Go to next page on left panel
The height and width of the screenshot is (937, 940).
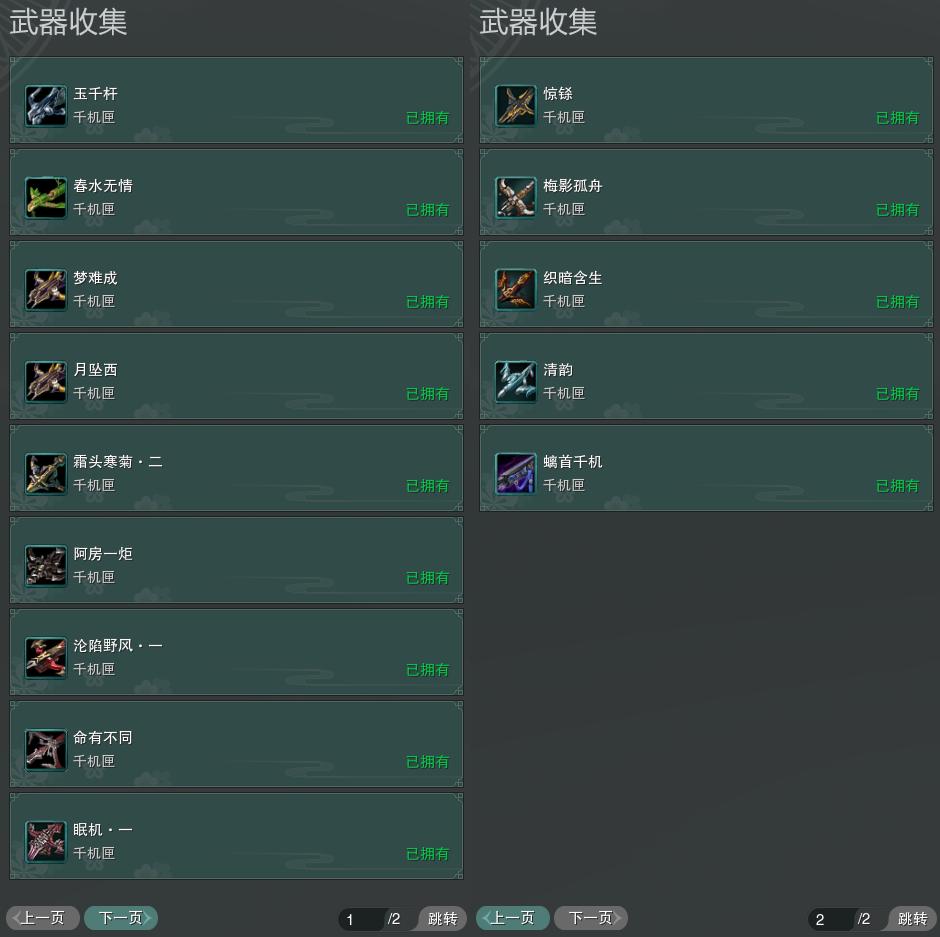pyautogui.click(x=121, y=918)
